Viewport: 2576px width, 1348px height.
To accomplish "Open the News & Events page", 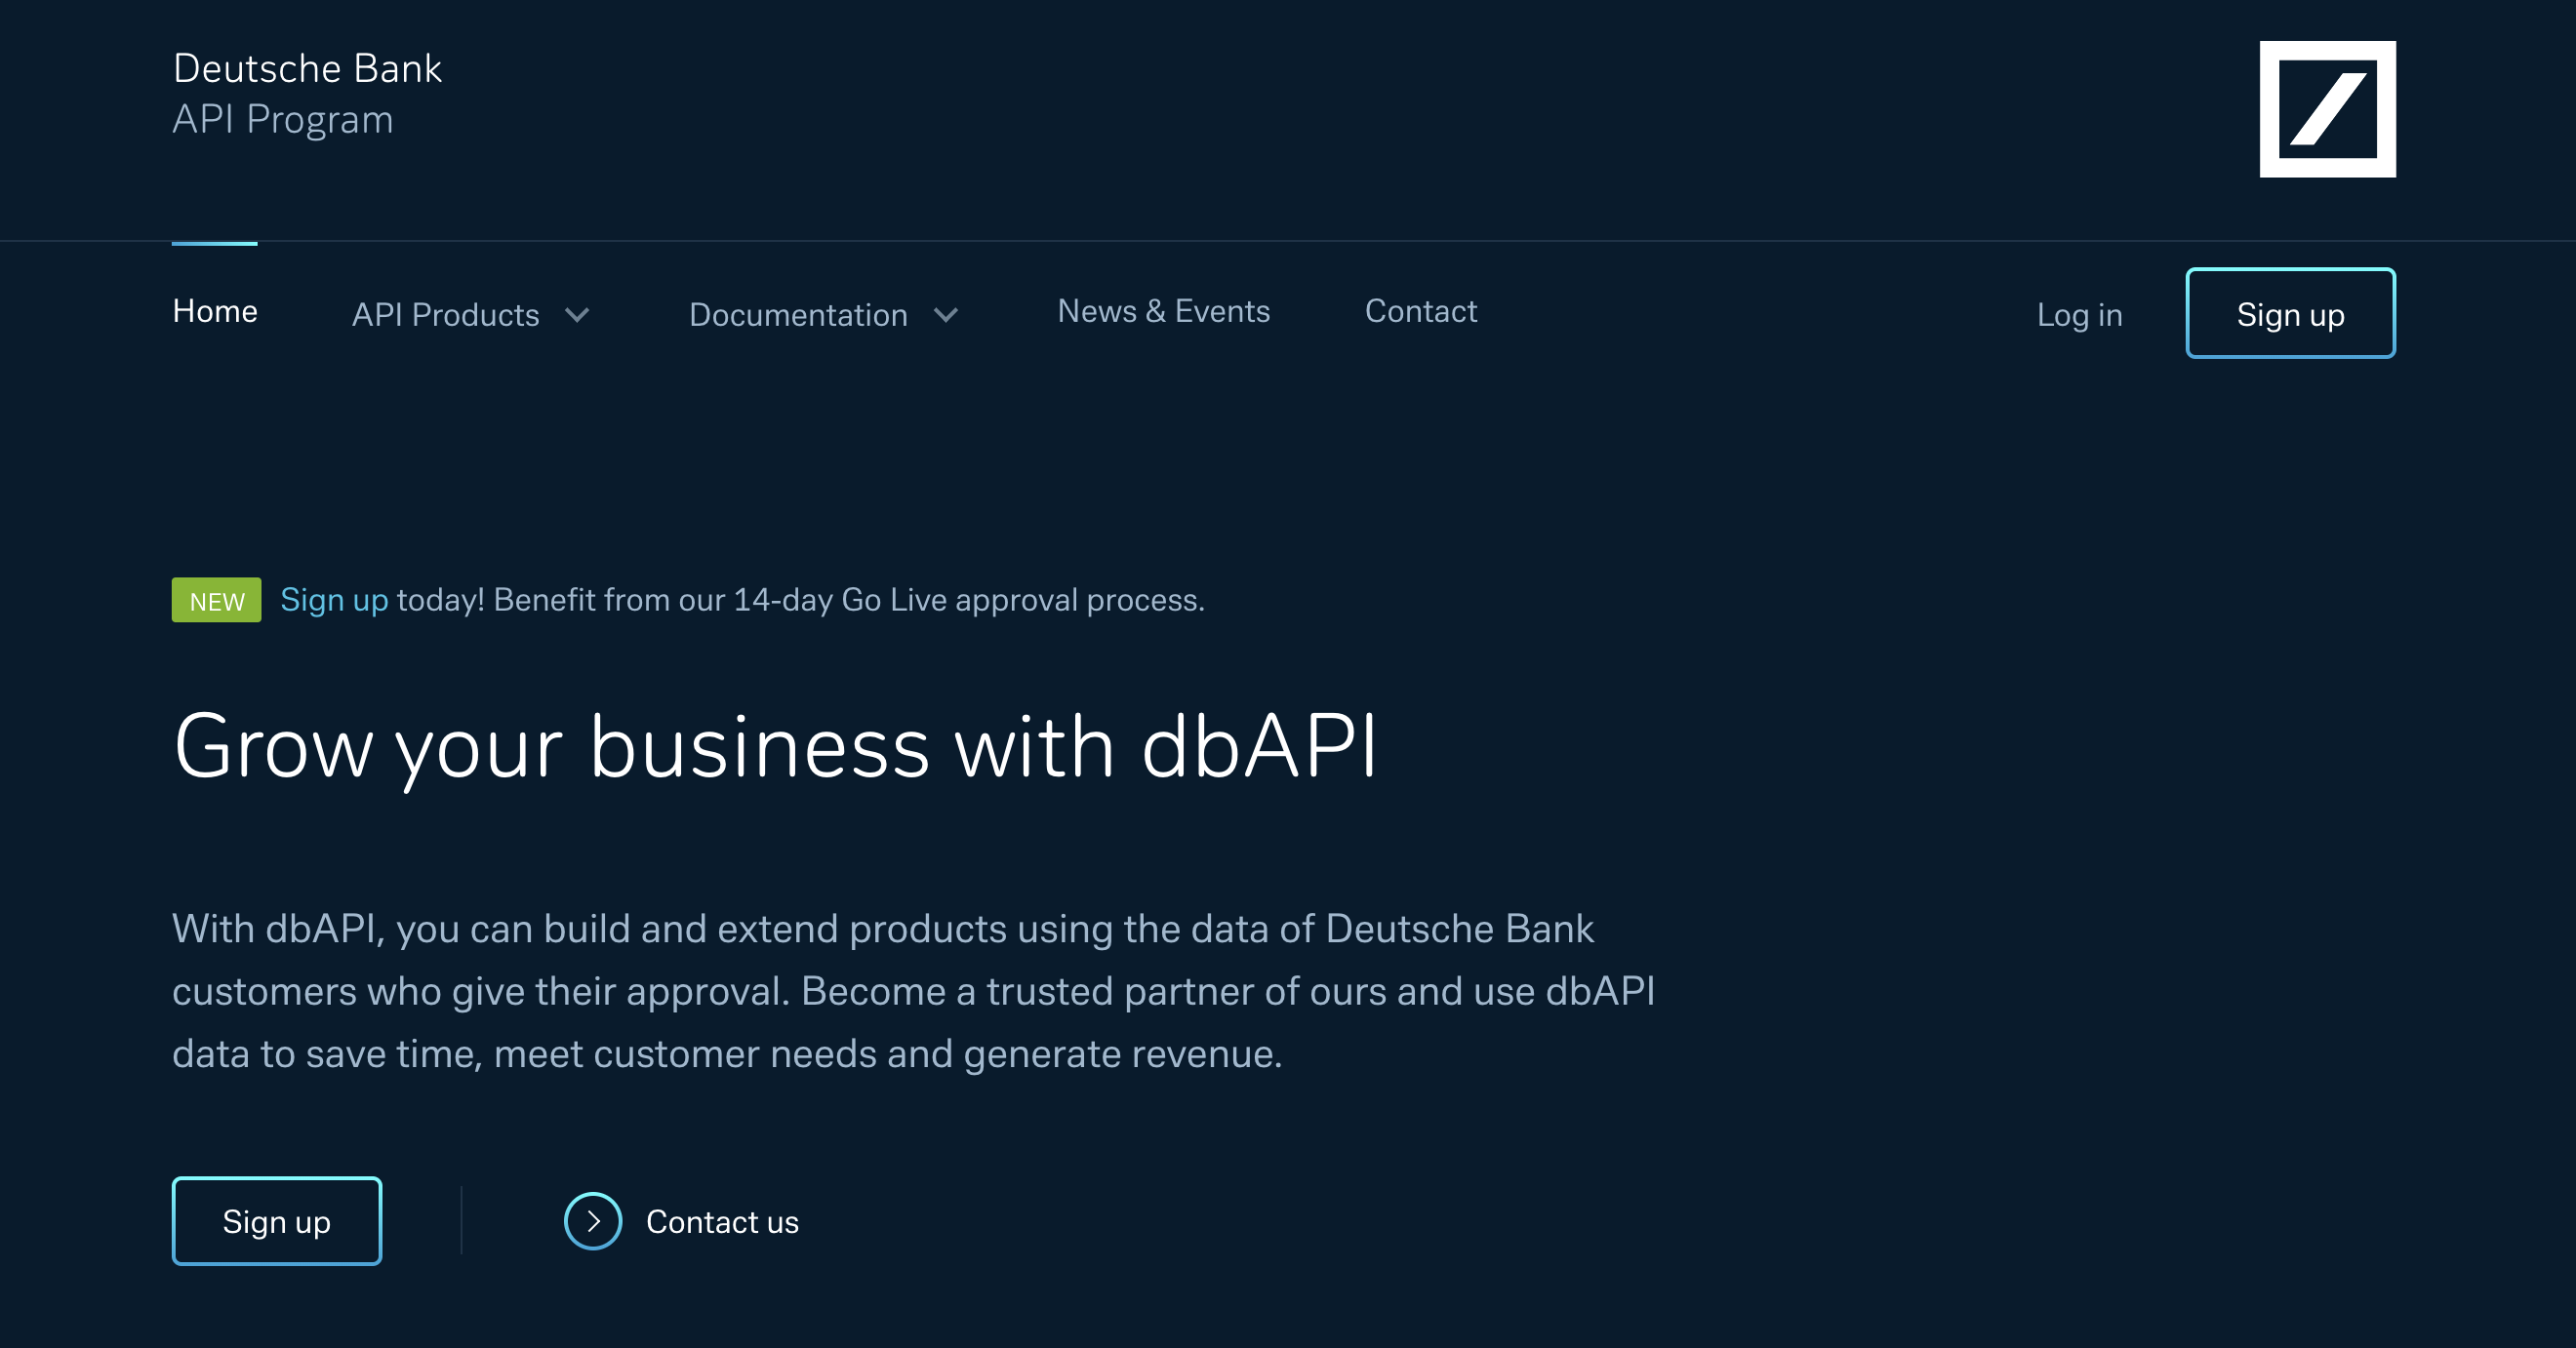I will pos(1163,311).
